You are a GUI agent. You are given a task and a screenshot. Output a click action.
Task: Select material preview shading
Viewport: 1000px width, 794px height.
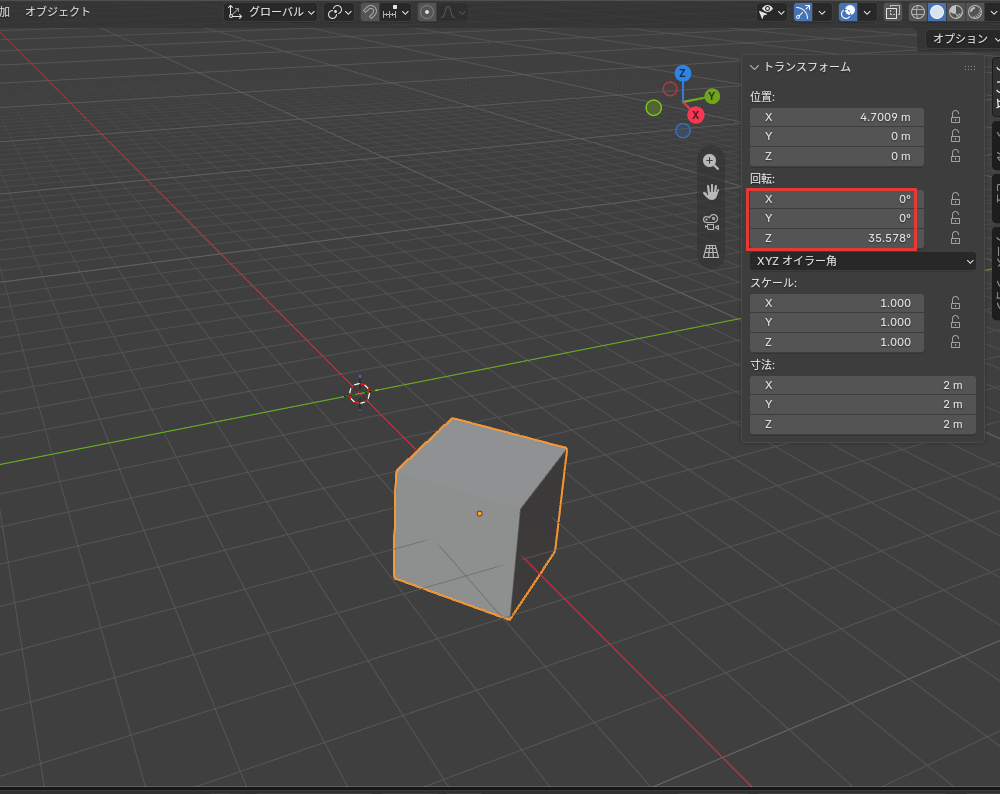956,12
